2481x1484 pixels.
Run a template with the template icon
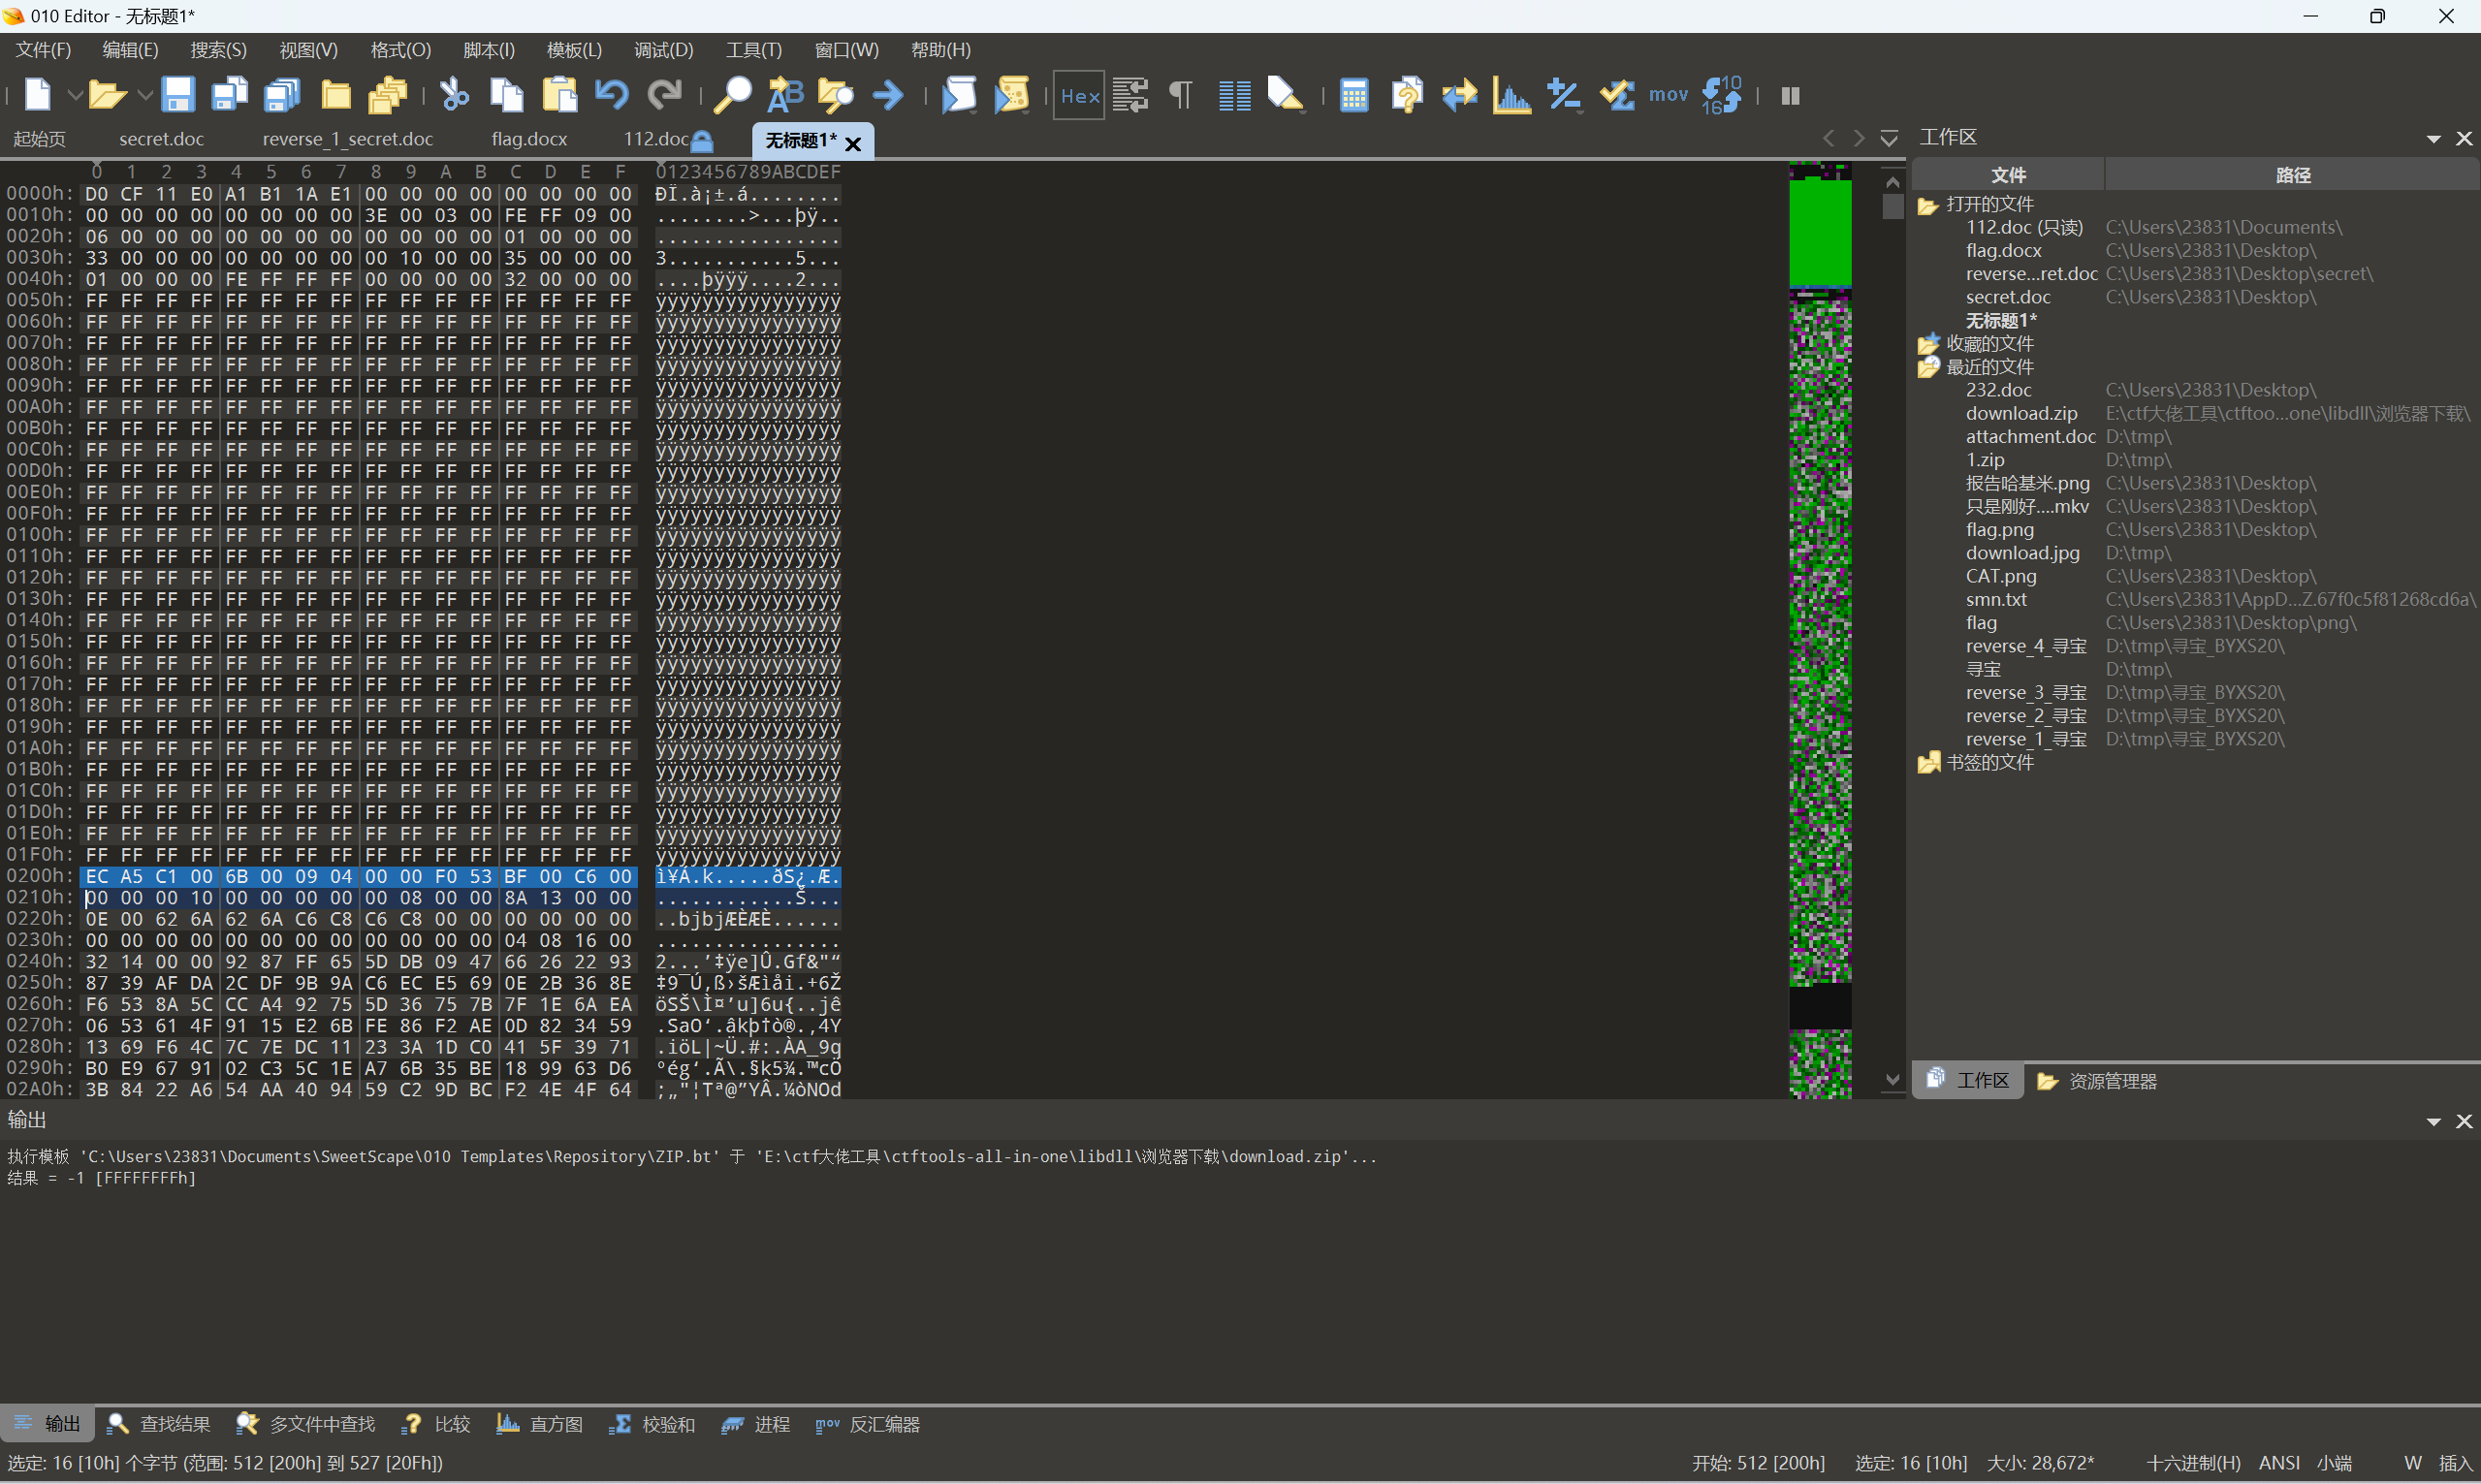pos(1012,95)
